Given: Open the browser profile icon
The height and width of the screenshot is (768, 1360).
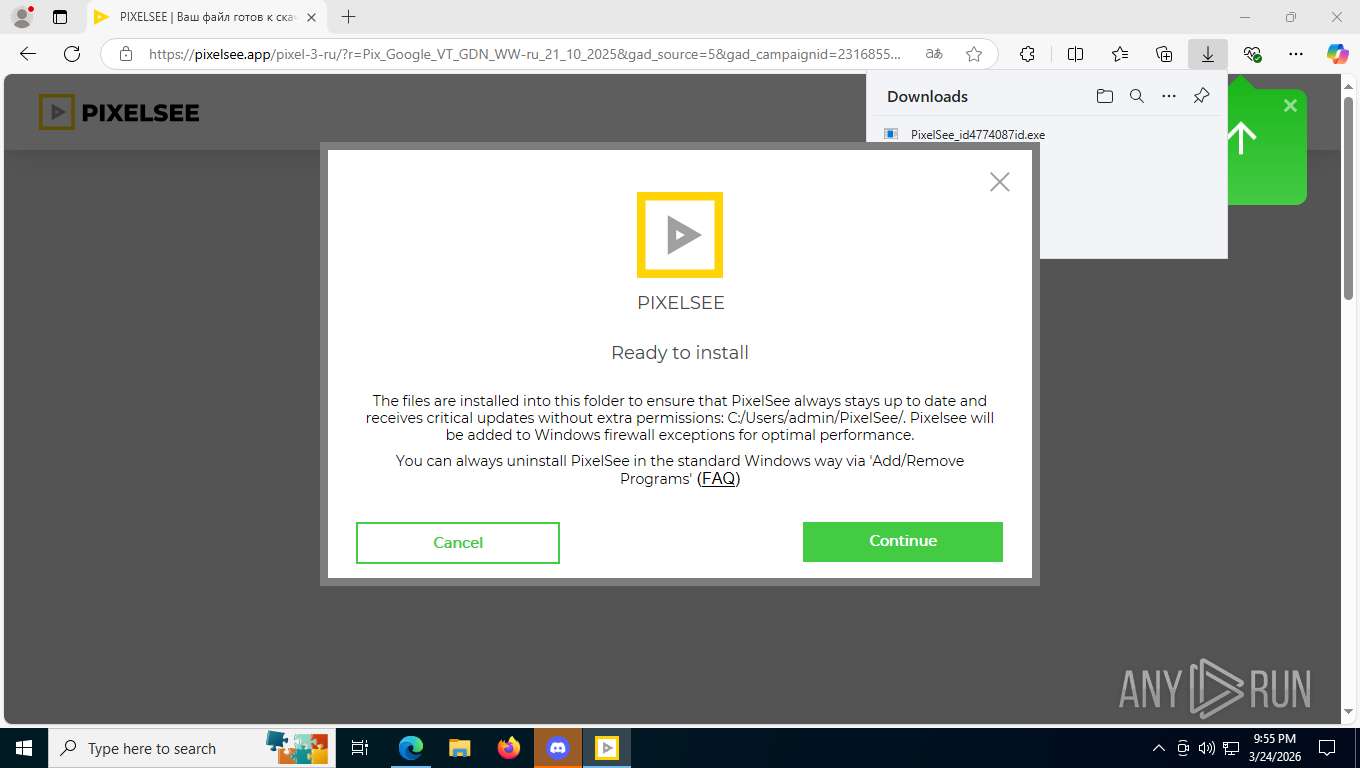Looking at the screenshot, I should [22, 17].
